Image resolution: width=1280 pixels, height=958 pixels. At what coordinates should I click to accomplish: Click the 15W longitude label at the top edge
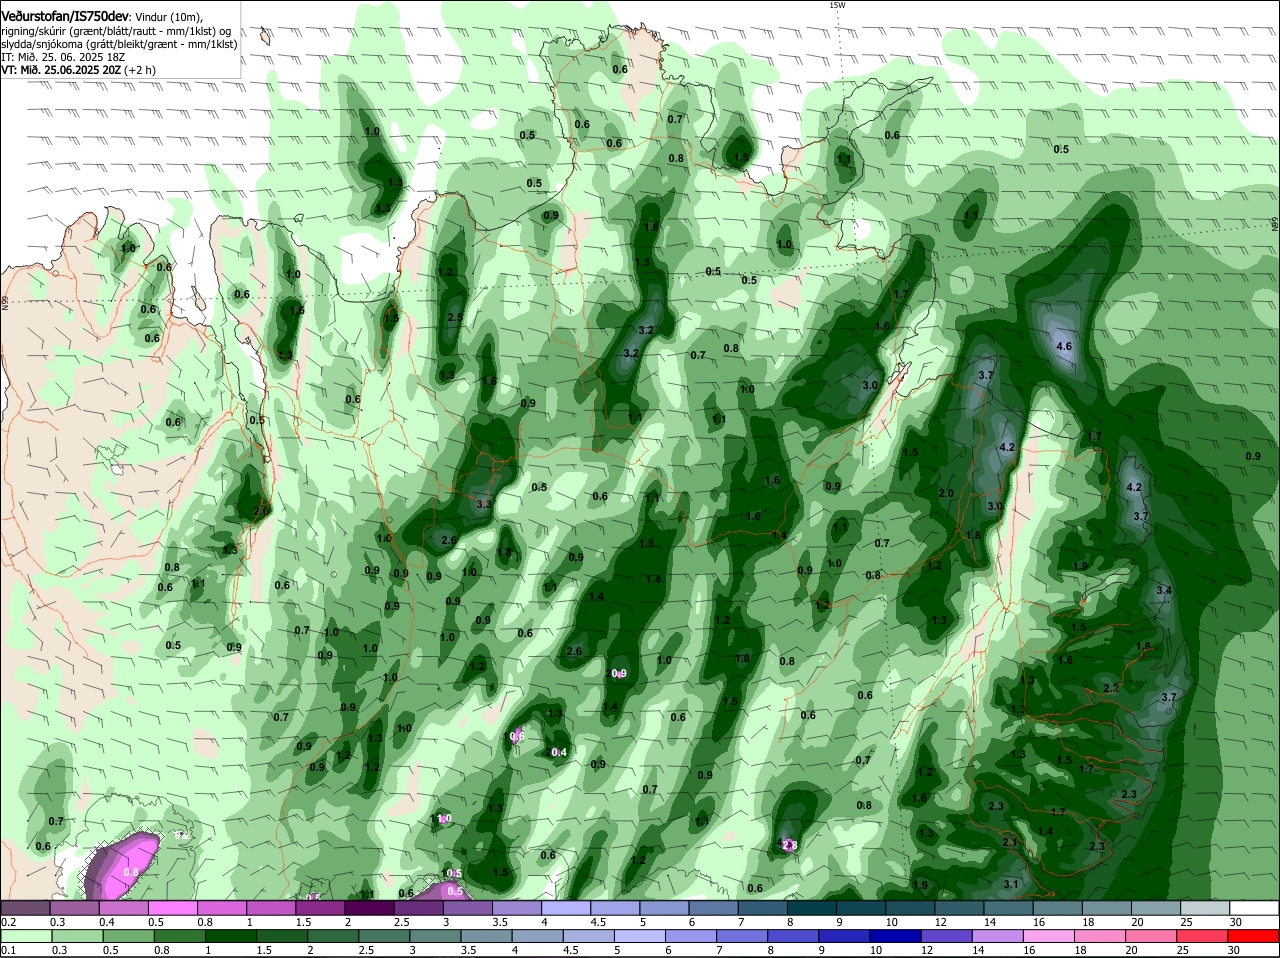click(837, 5)
